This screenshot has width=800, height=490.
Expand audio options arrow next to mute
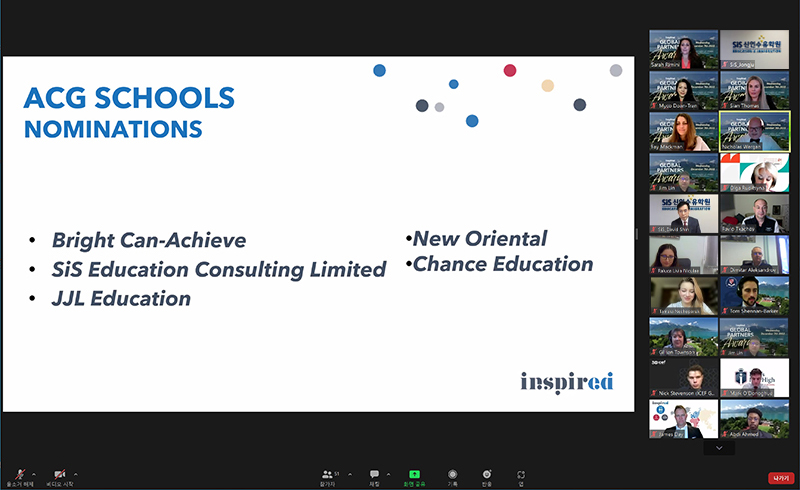[34, 474]
